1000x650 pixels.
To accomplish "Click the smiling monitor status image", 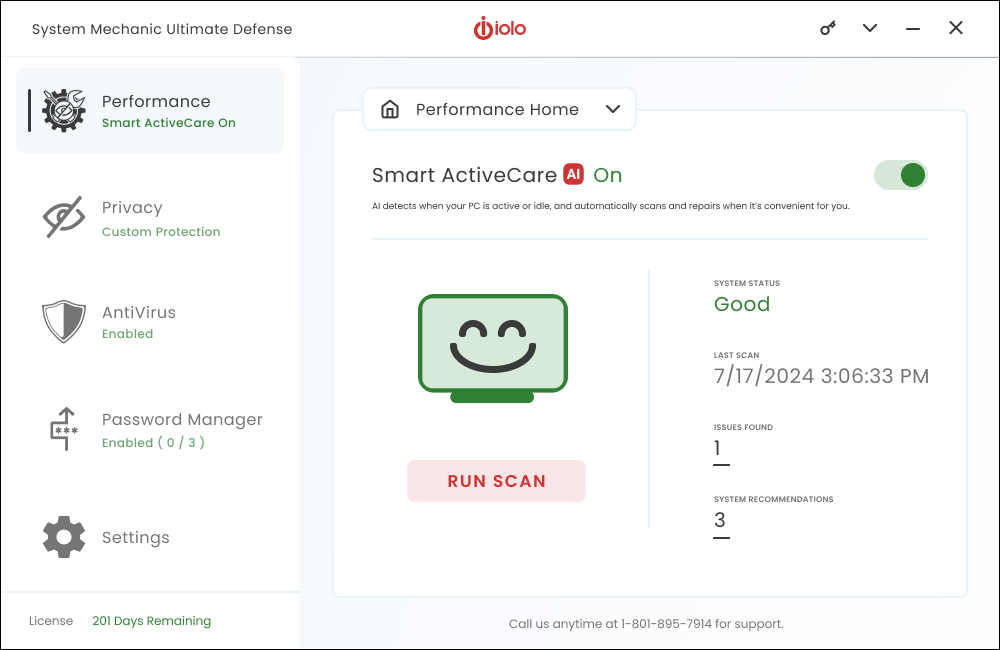I will [493, 349].
